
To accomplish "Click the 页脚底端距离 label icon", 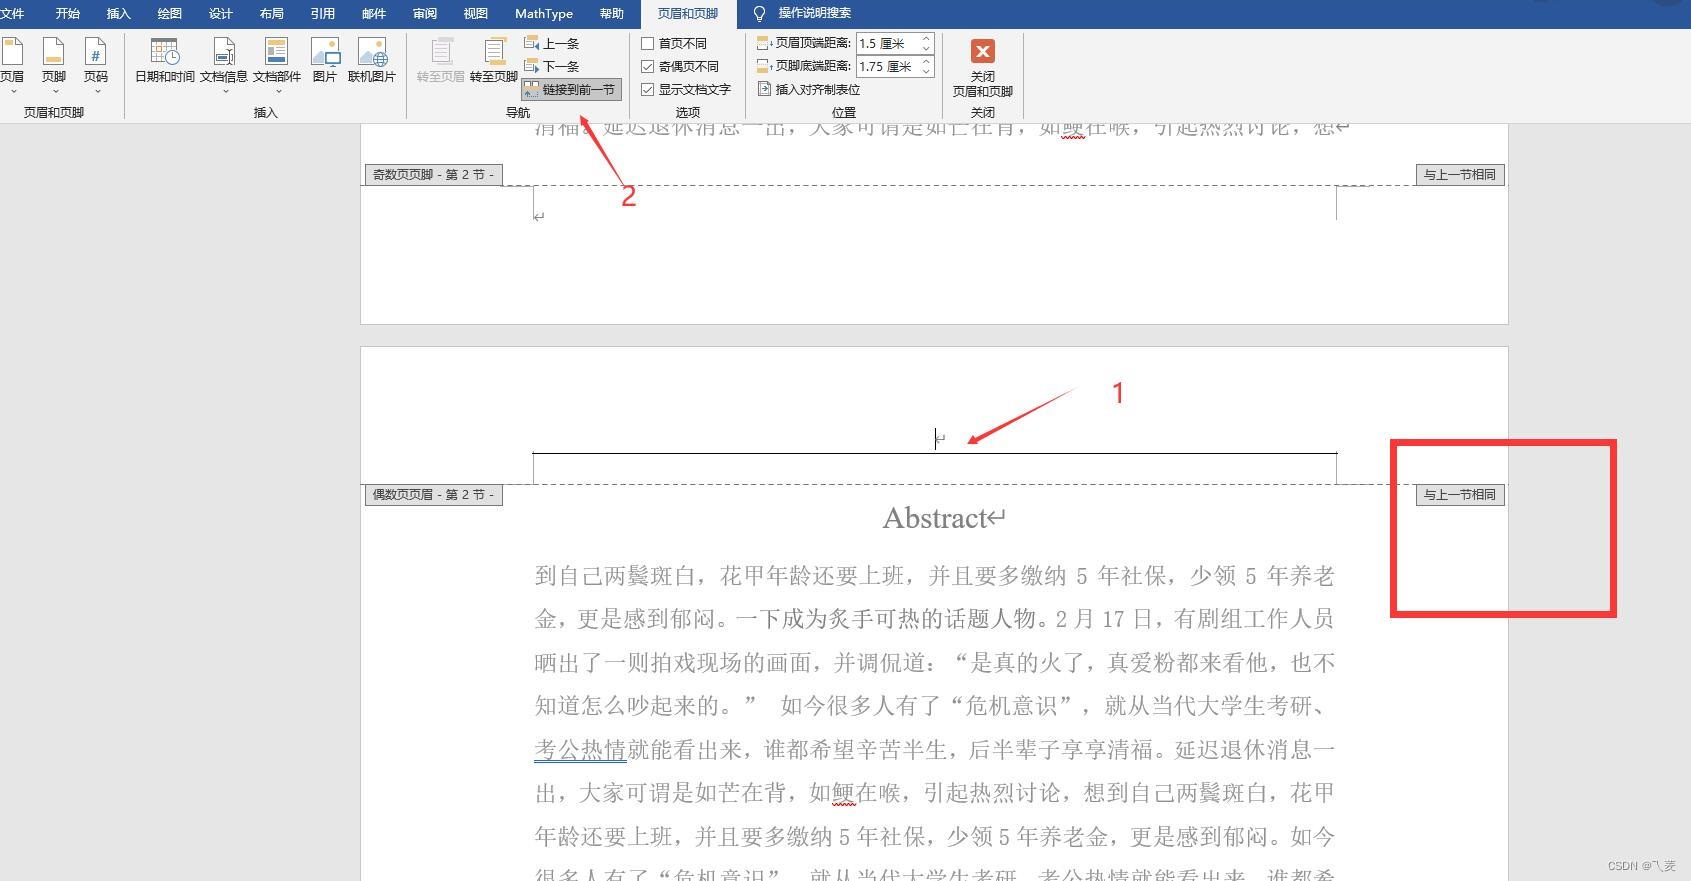I will pos(764,66).
